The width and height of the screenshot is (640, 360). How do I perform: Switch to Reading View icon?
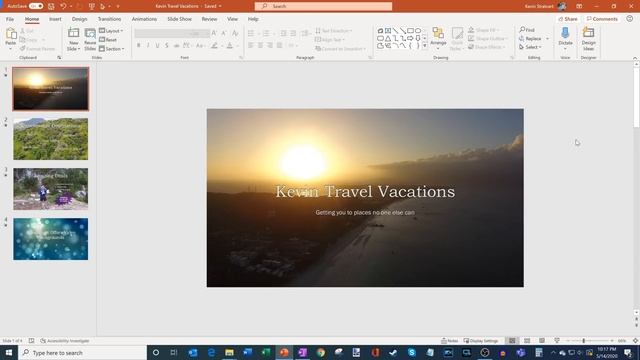pyautogui.click(x=542, y=341)
